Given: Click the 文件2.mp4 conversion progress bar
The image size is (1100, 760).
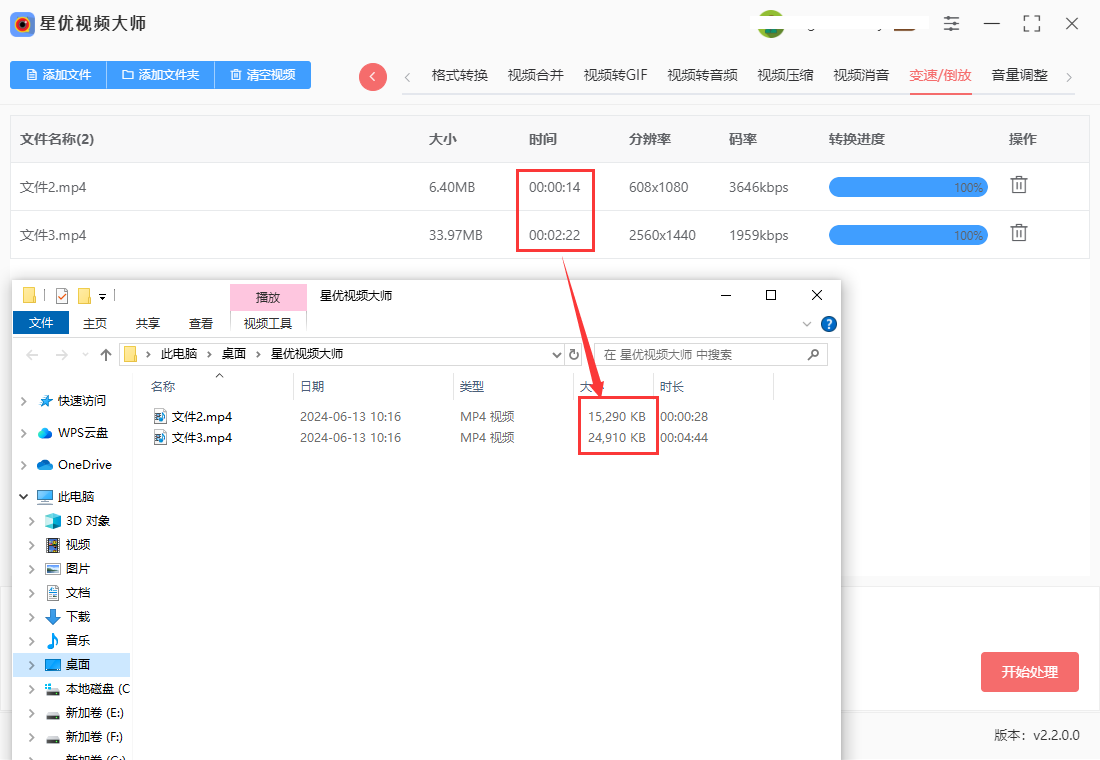Looking at the screenshot, I should (908, 187).
